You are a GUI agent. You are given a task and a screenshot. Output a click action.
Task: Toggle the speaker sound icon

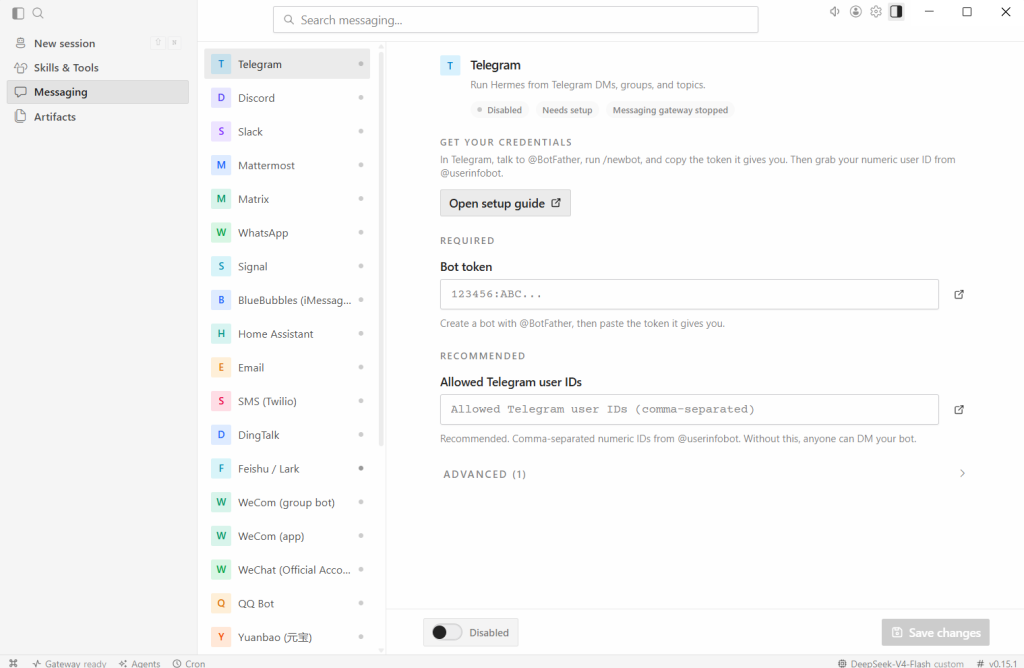[x=835, y=12]
